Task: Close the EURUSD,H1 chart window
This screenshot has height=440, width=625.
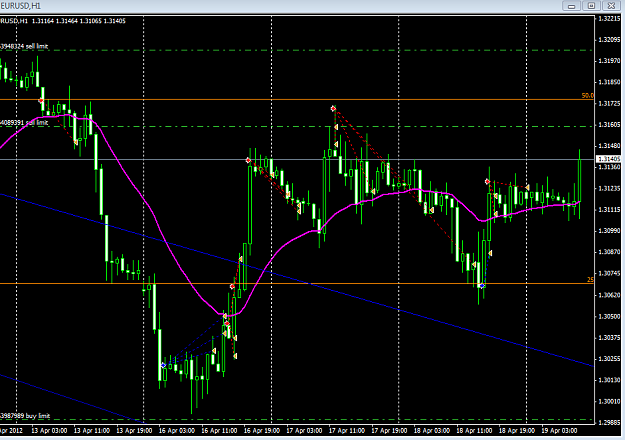Action: 611,6
